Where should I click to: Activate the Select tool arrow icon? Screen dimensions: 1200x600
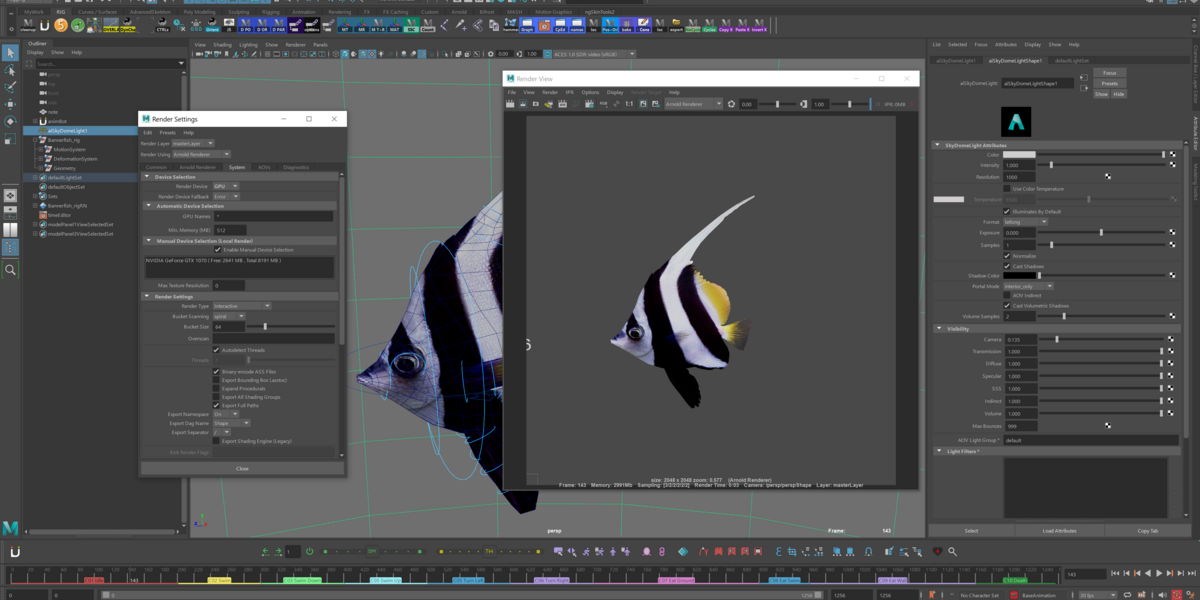(11, 52)
